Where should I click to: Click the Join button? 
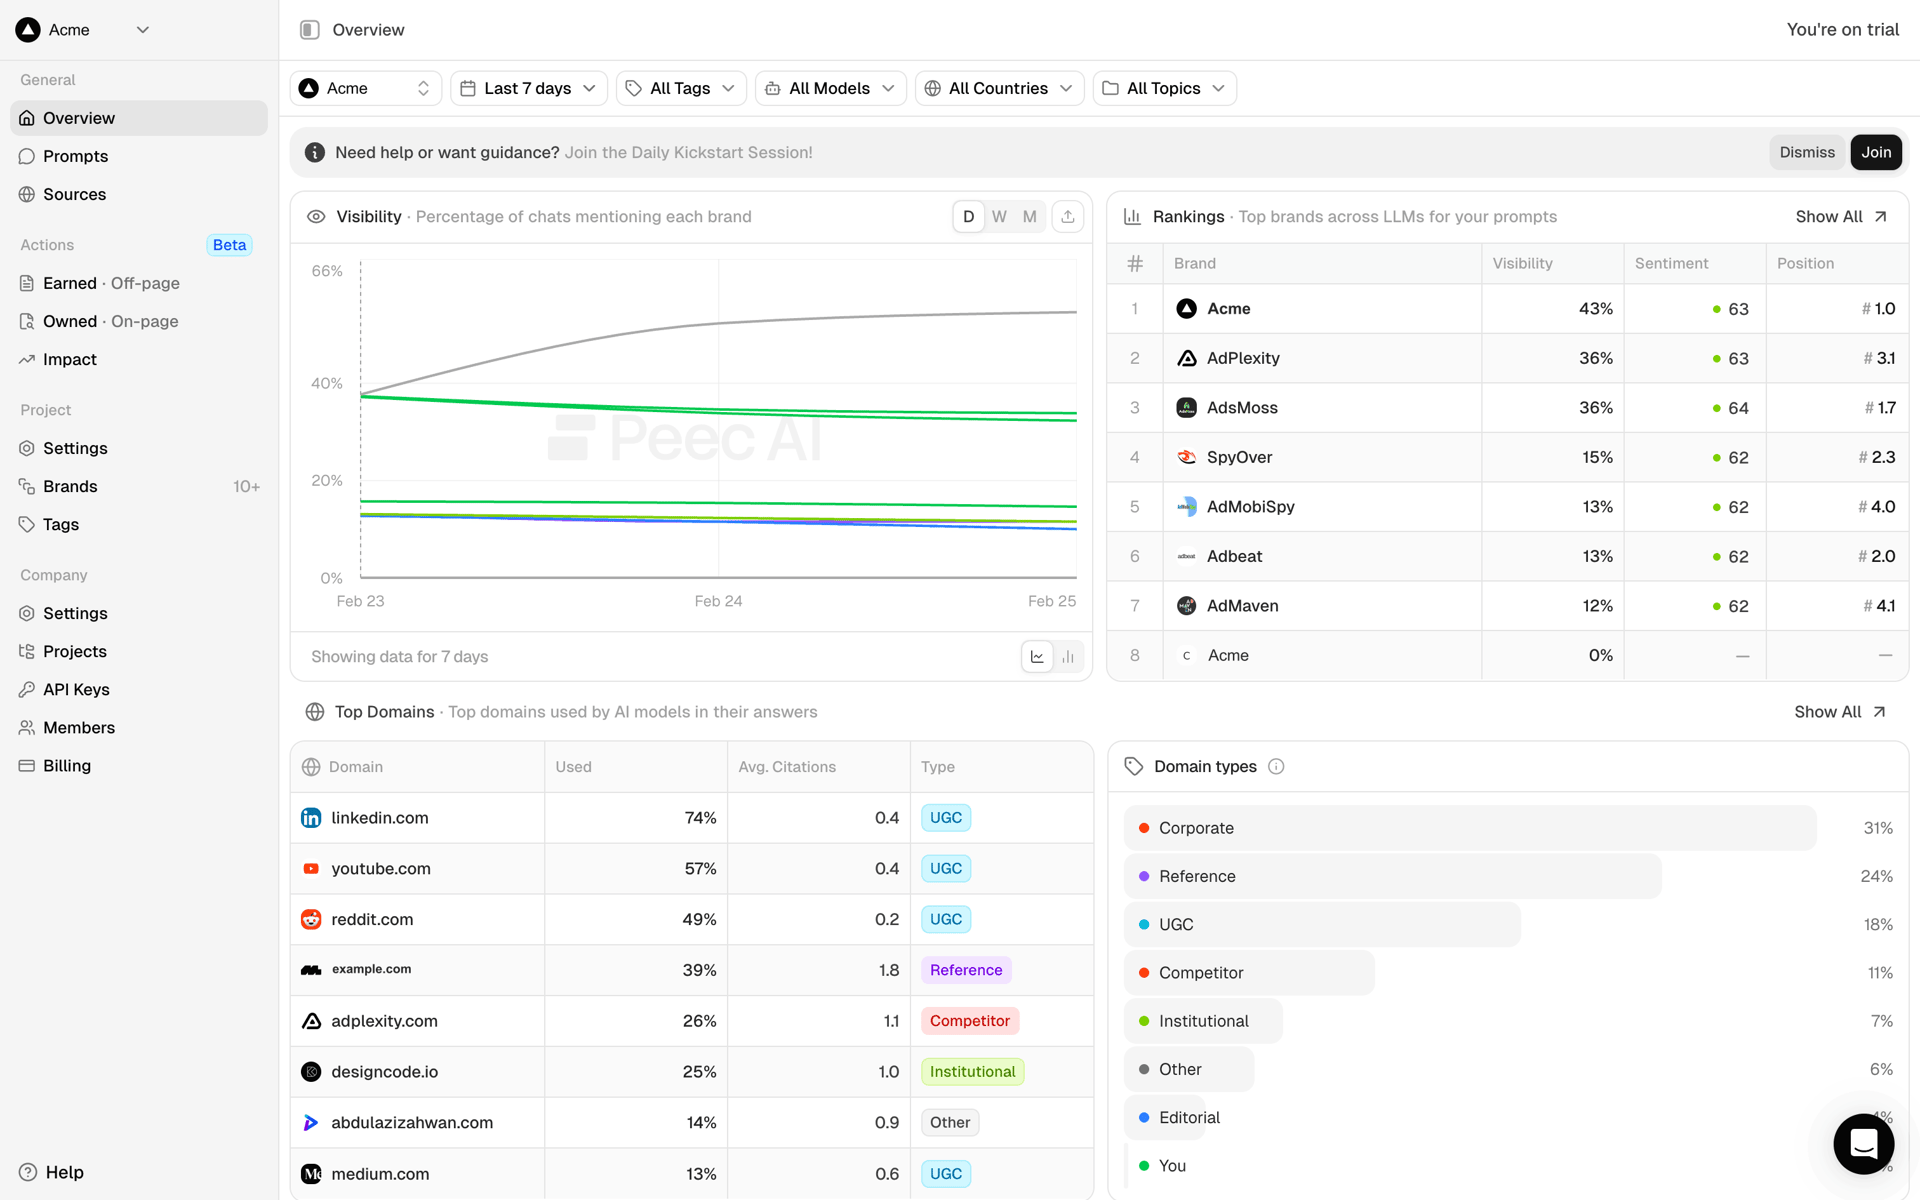[1876, 152]
